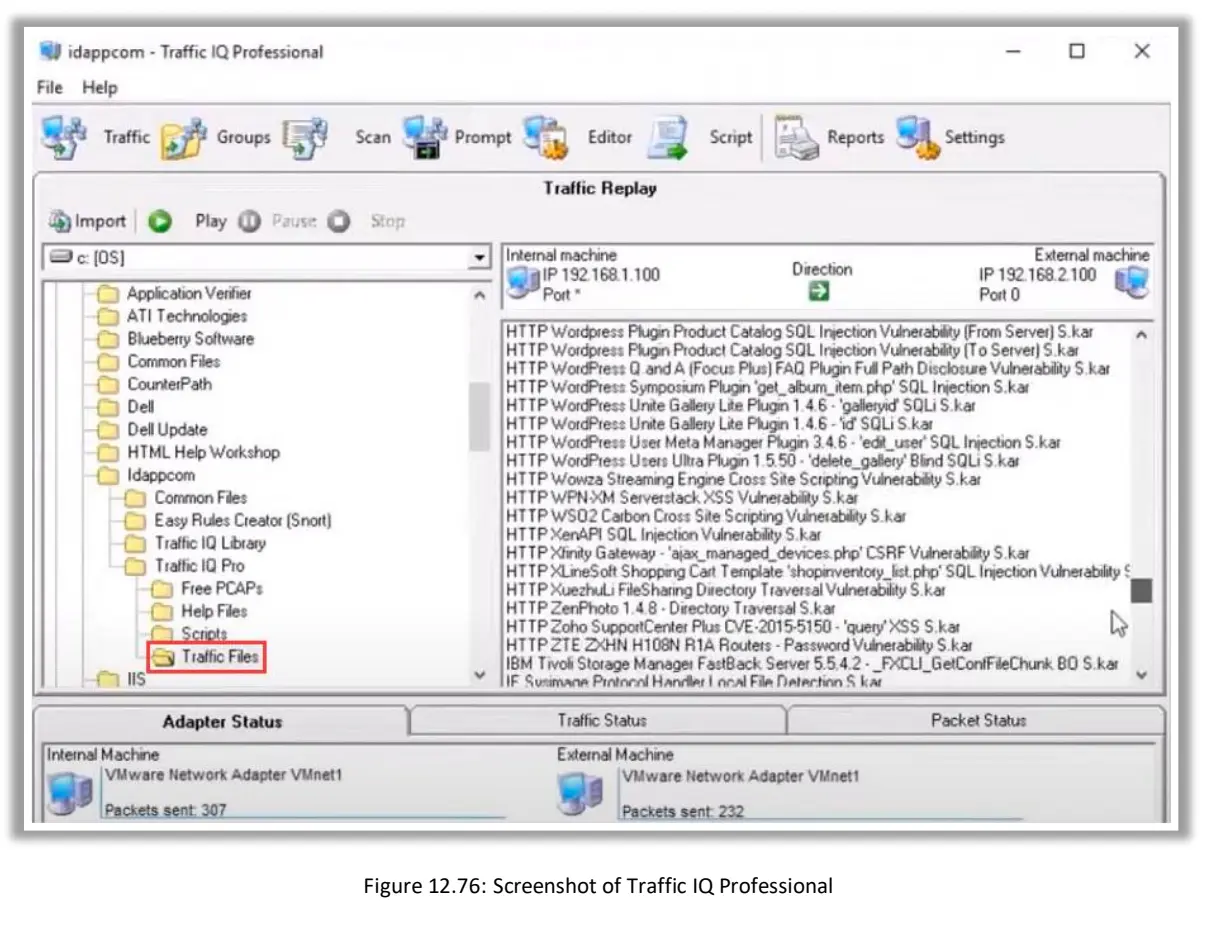Click the folder tree scrollbar down arrow
This screenshot has width=1206, height=944.
tap(480, 675)
